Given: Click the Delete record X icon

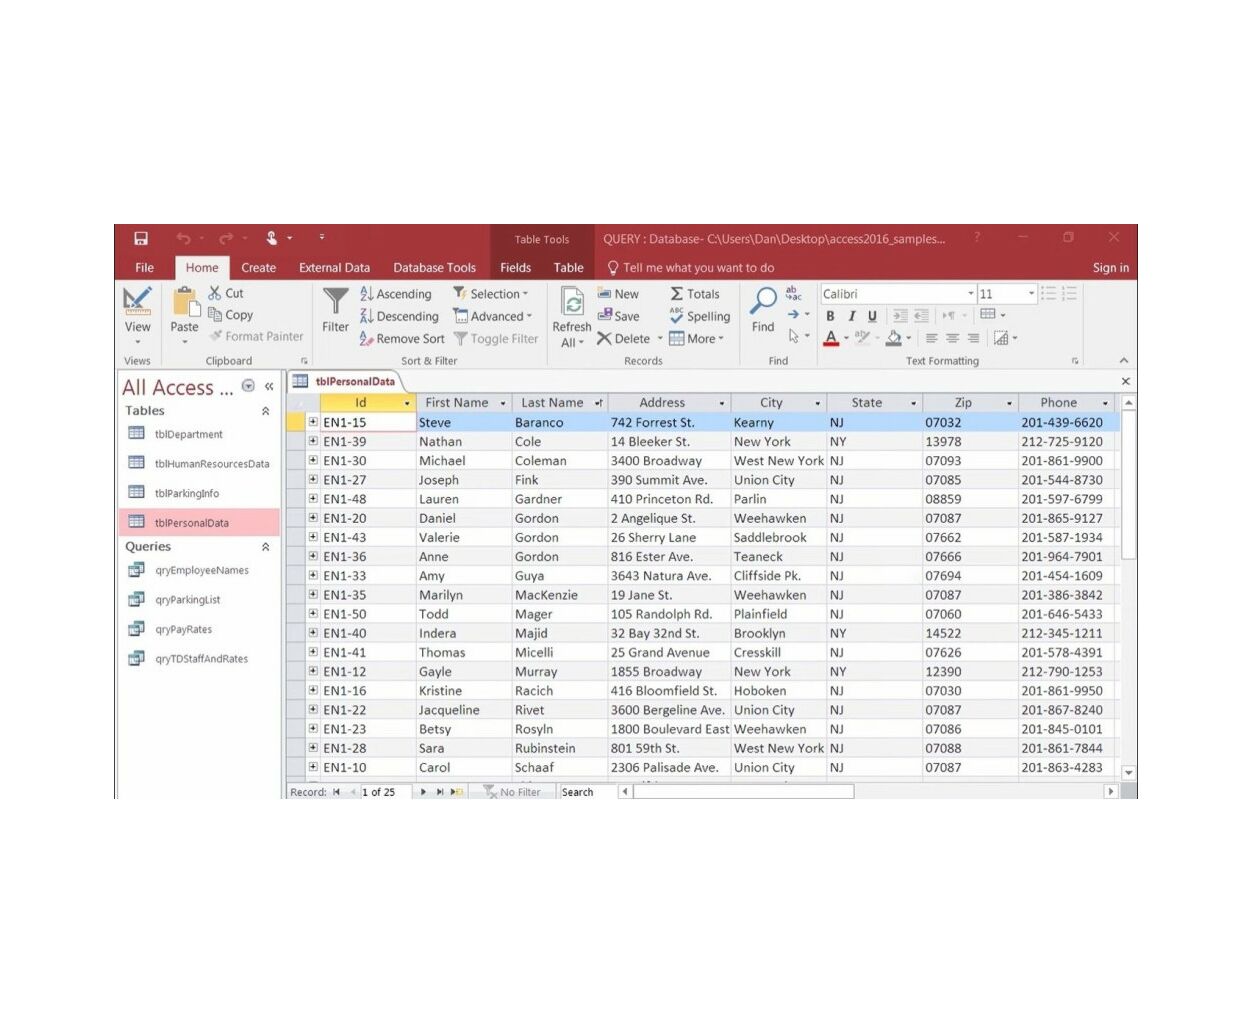Looking at the screenshot, I should 604,339.
